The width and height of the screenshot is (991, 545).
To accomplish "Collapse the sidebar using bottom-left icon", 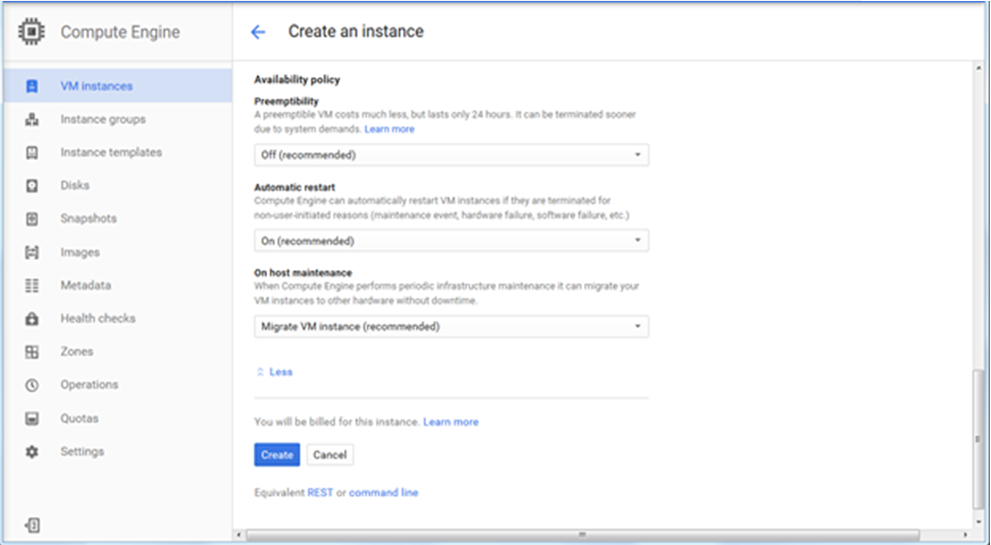I will [x=32, y=525].
